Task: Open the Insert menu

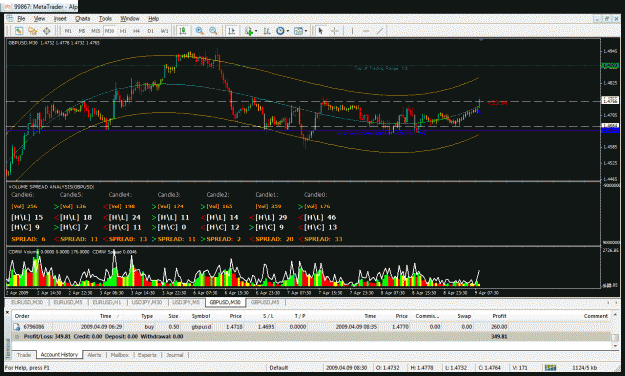Action: [x=60, y=18]
